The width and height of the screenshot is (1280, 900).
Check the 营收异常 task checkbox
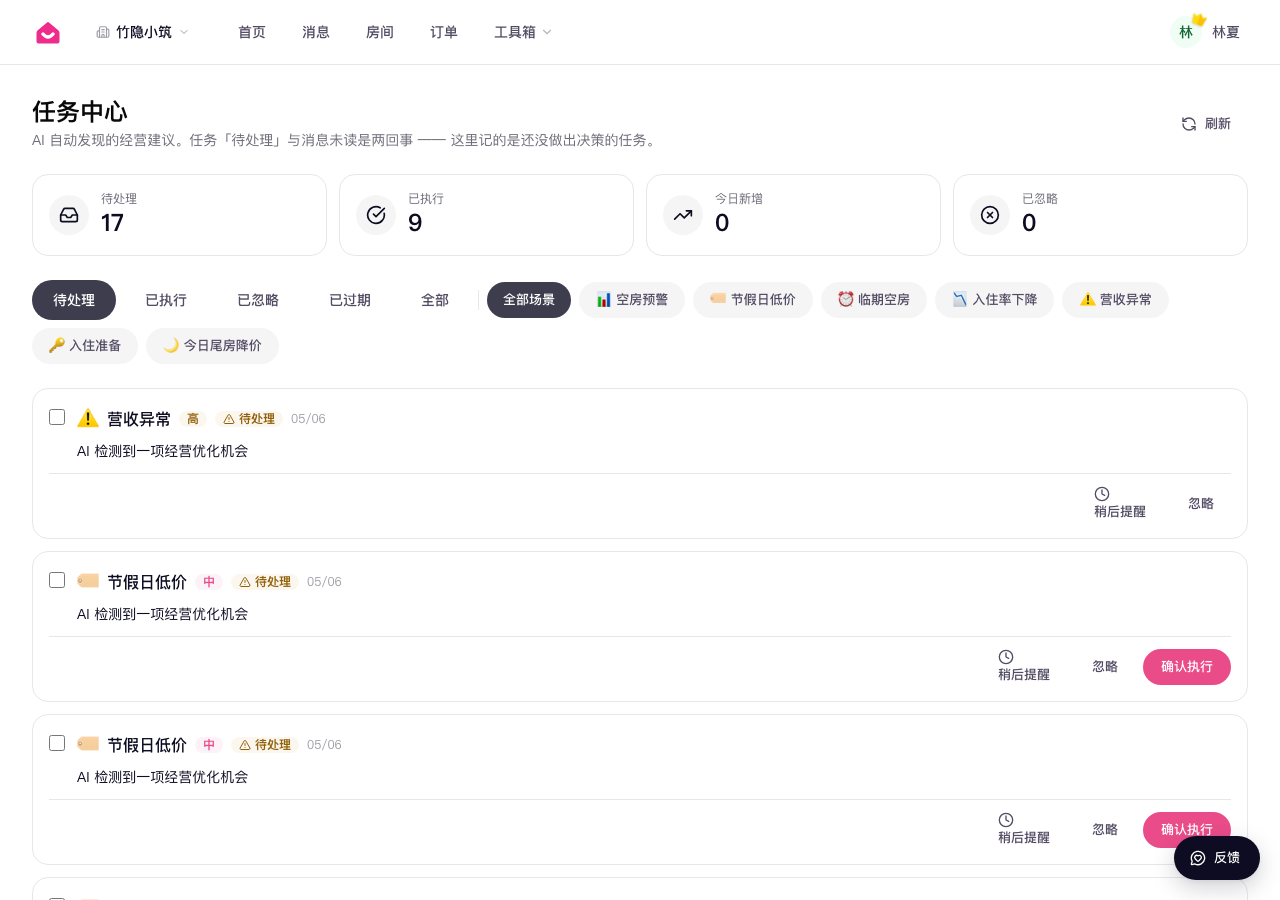pyautogui.click(x=57, y=417)
